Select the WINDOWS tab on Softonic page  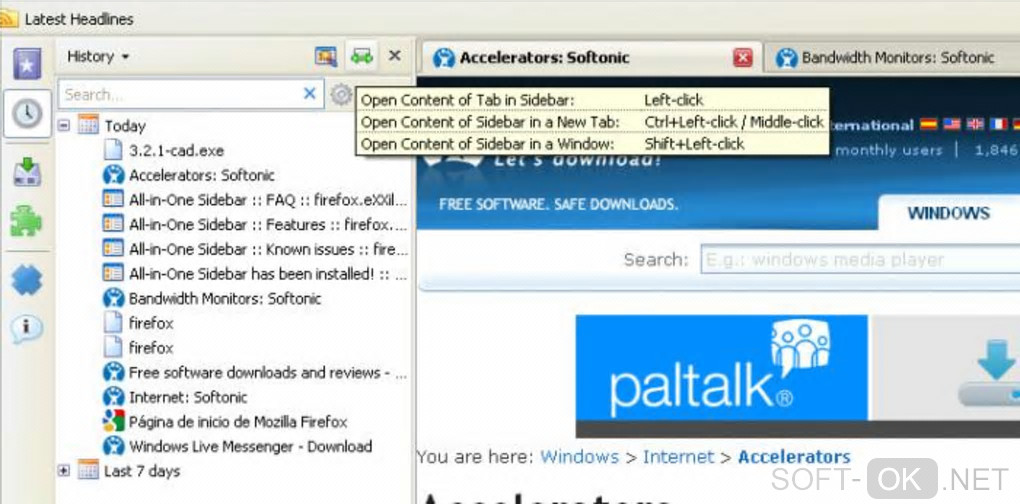(x=948, y=213)
